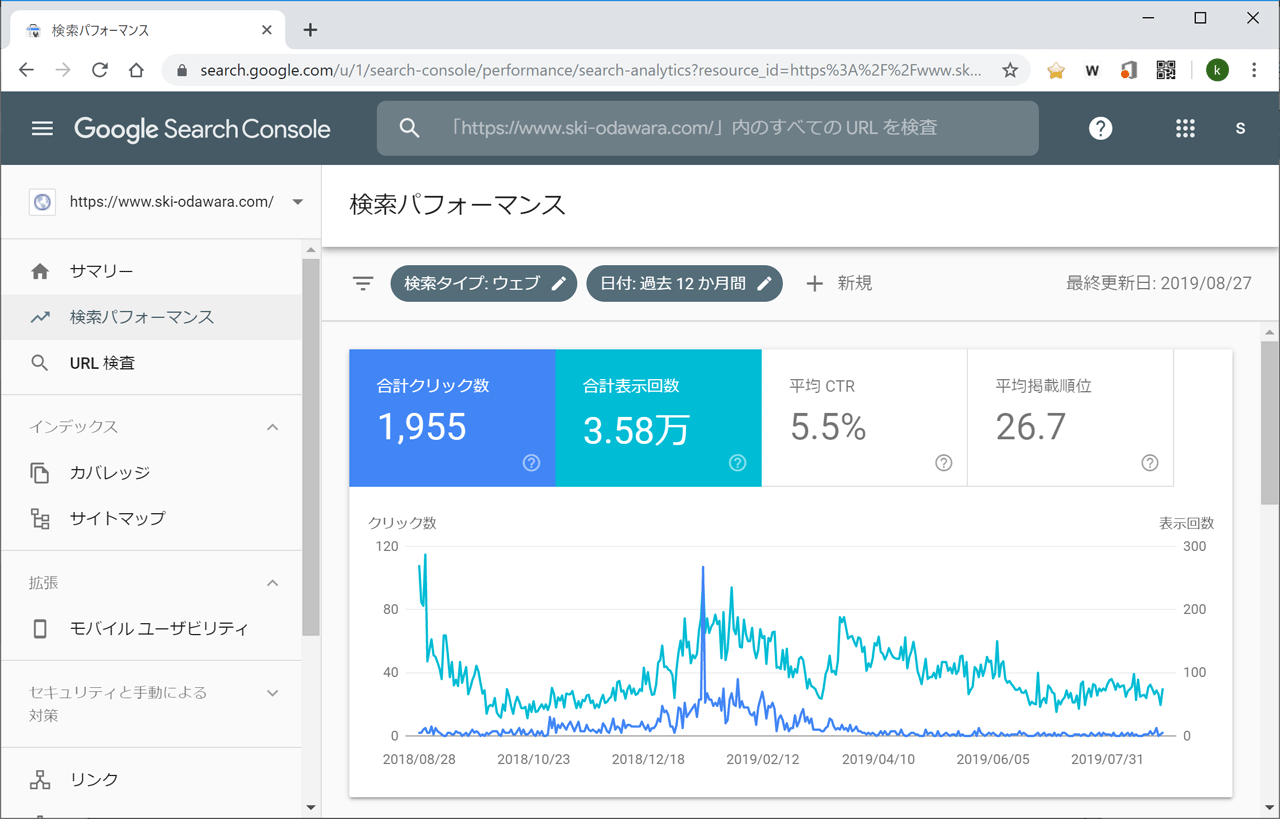Select the ski-odawara.com property name
Screen dimensions: 1280x819
(171, 202)
